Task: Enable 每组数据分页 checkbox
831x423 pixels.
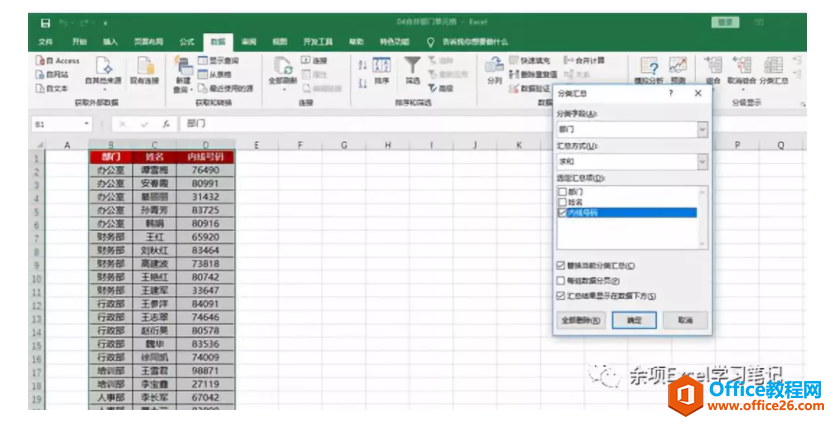Action: coord(560,281)
